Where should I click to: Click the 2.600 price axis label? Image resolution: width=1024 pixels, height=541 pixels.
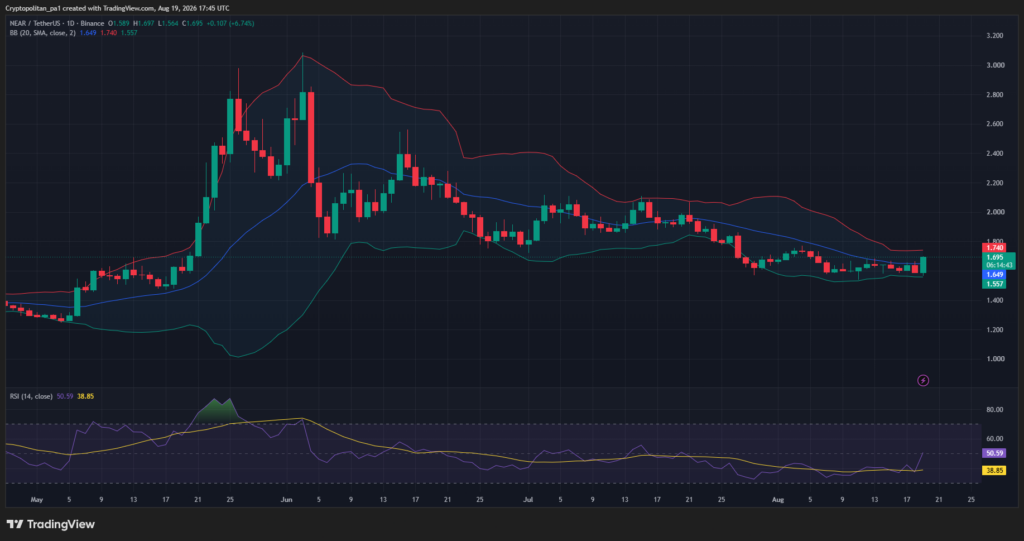[994, 124]
